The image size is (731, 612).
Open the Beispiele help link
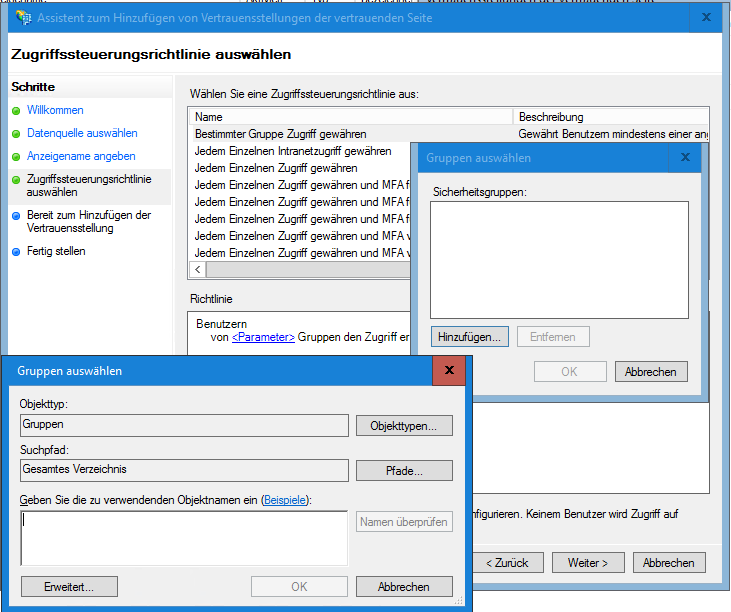[285, 500]
